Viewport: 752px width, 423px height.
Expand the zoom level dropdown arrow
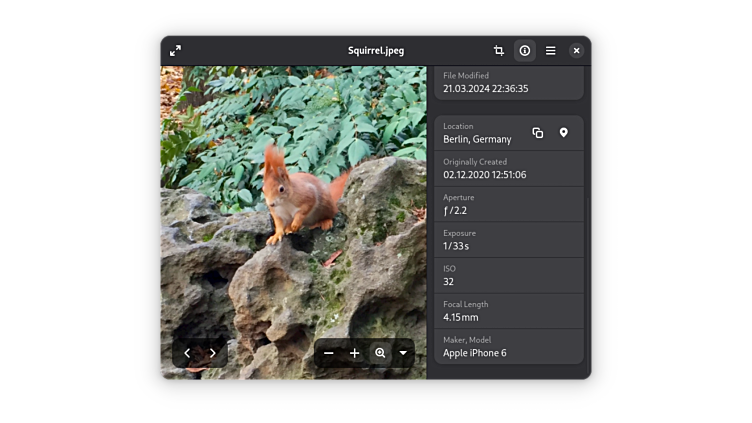click(x=403, y=353)
